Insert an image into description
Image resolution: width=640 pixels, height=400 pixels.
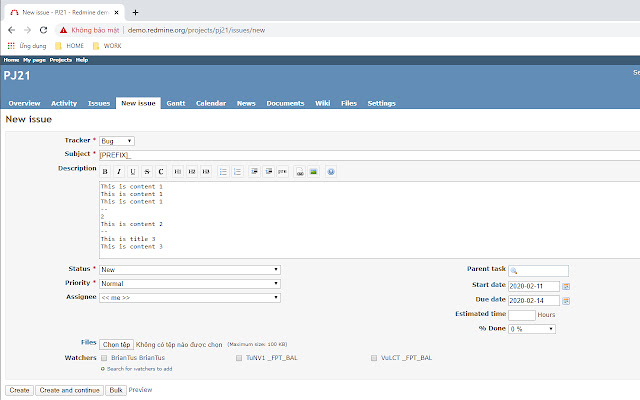click(313, 172)
